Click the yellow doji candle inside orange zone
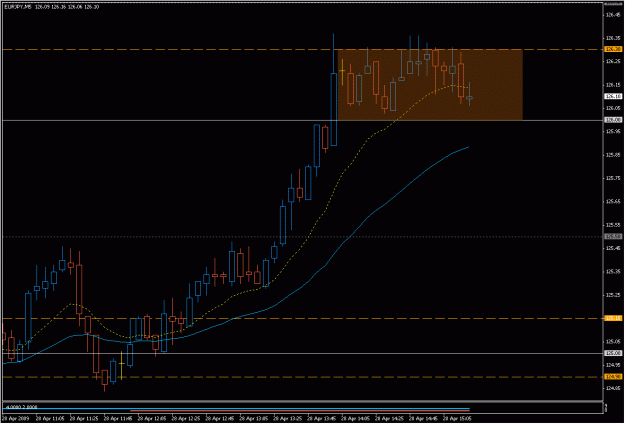The height and width of the screenshot is (424, 625). tap(342, 71)
